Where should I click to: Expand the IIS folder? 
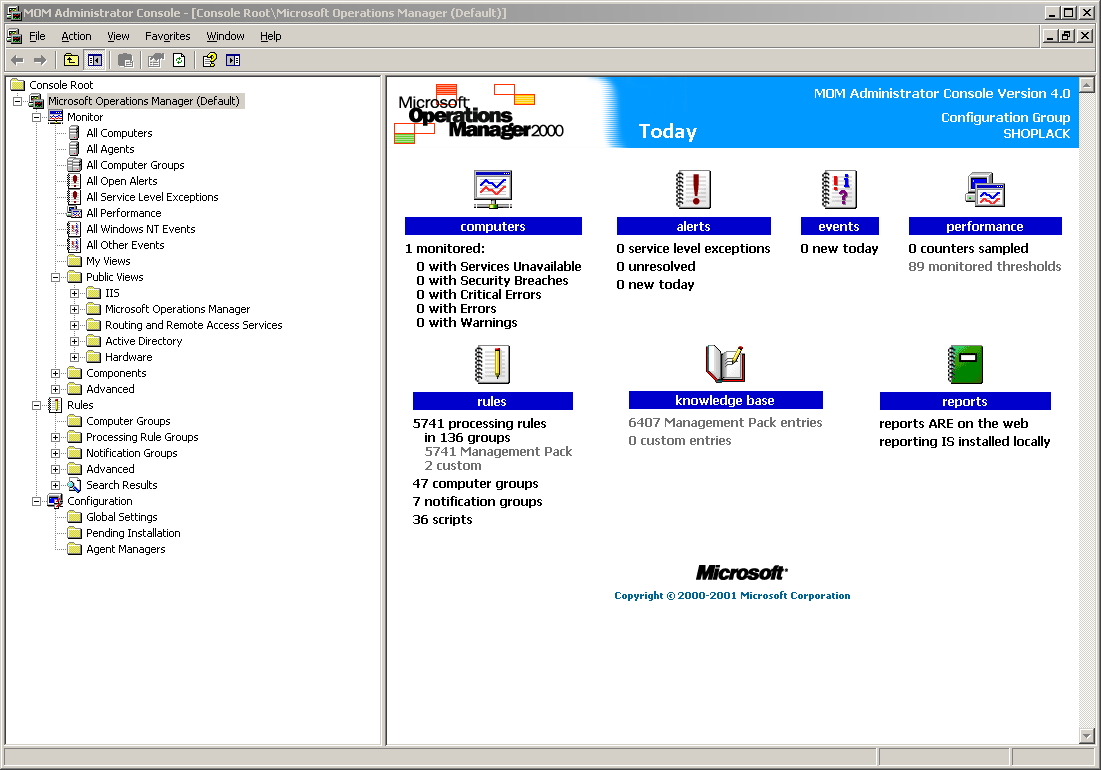pos(74,293)
